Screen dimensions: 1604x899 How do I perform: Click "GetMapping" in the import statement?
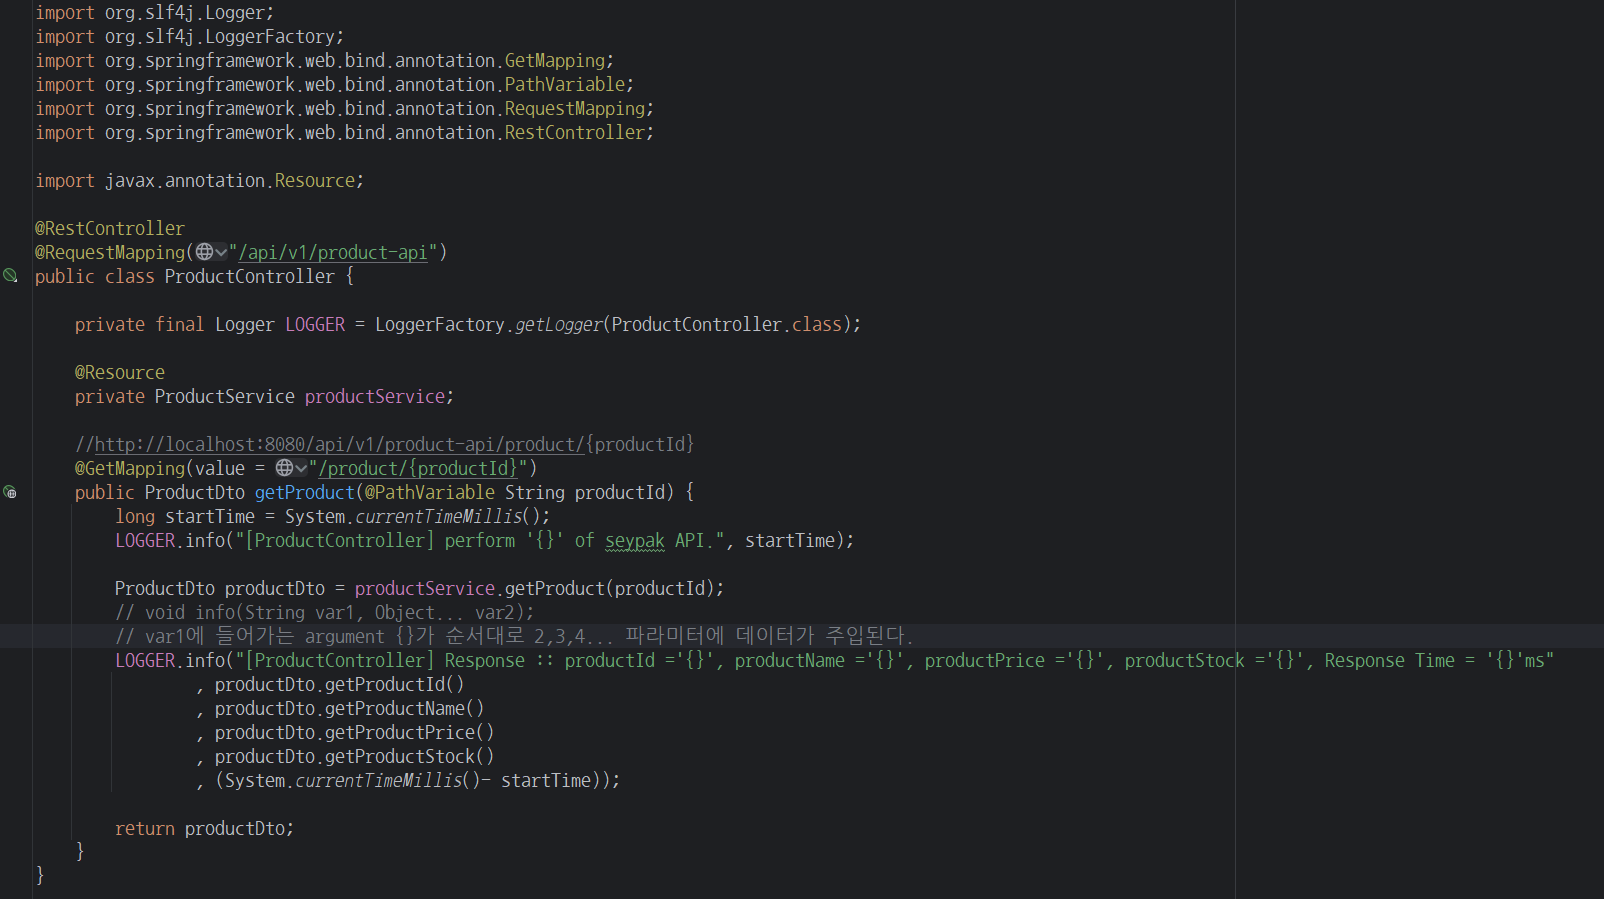tap(555, 61)
